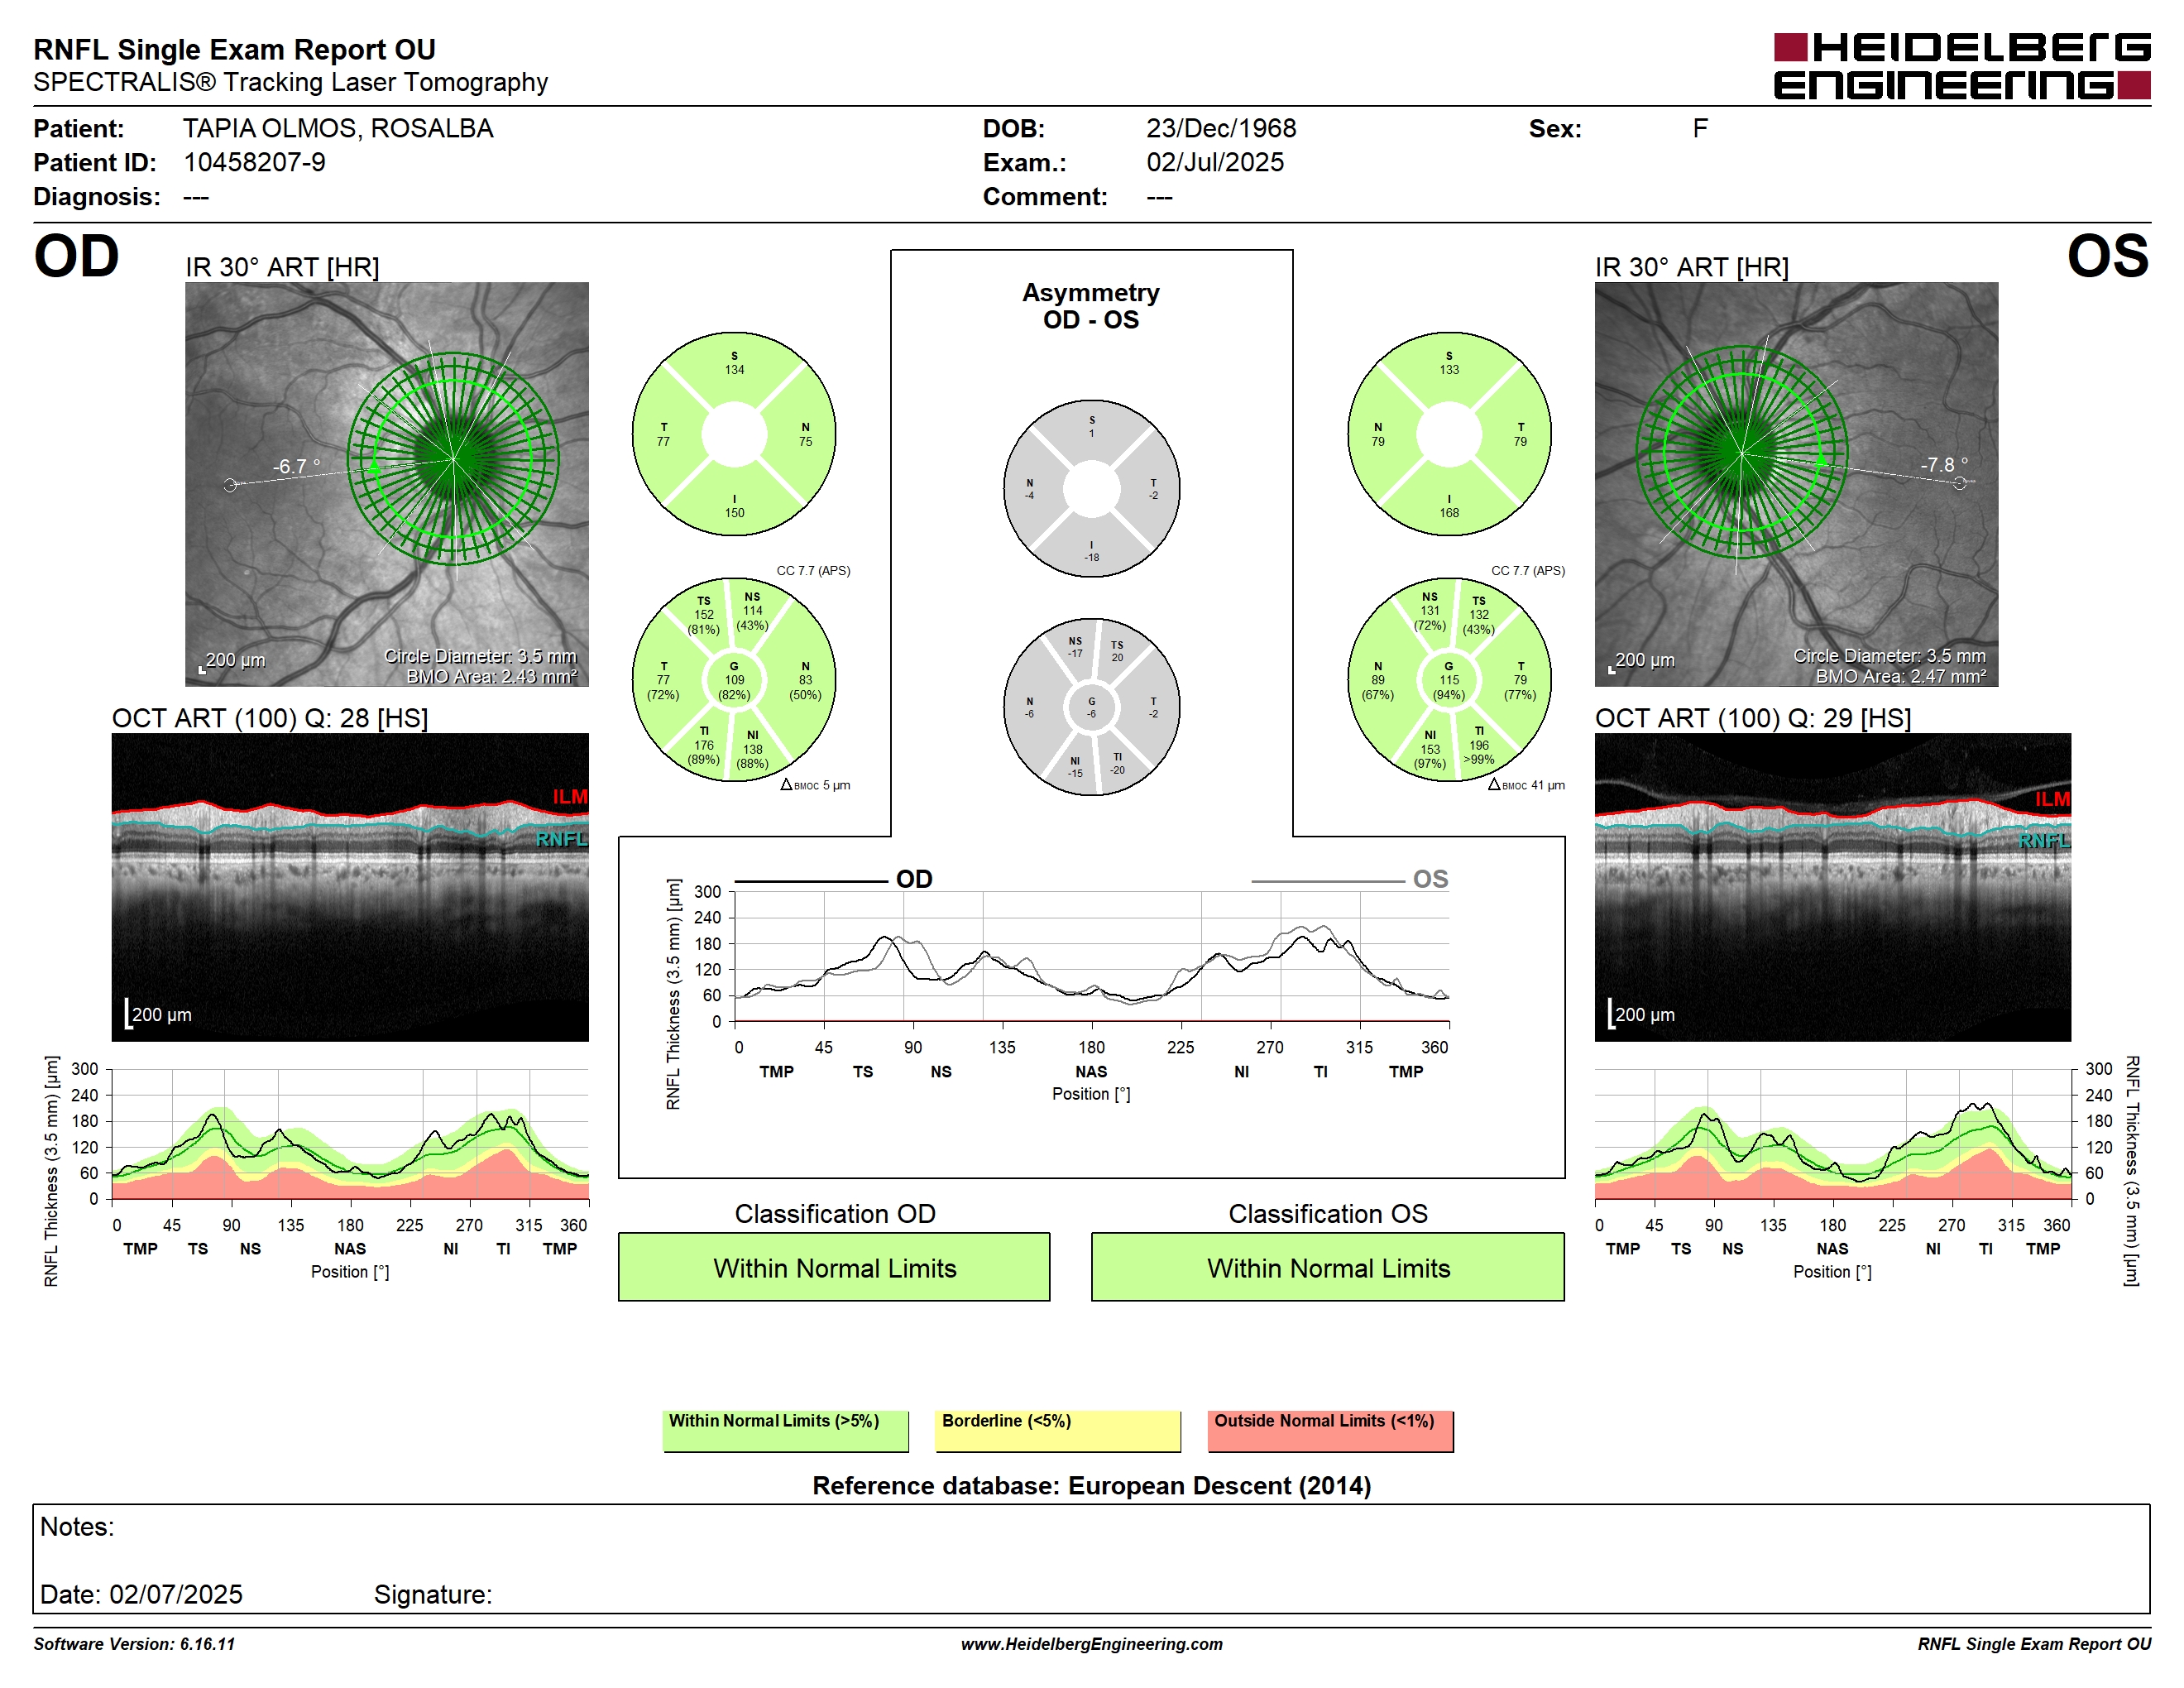
Task: Click the OS TI sector 196 >99%
Action: pos(1479,745)
